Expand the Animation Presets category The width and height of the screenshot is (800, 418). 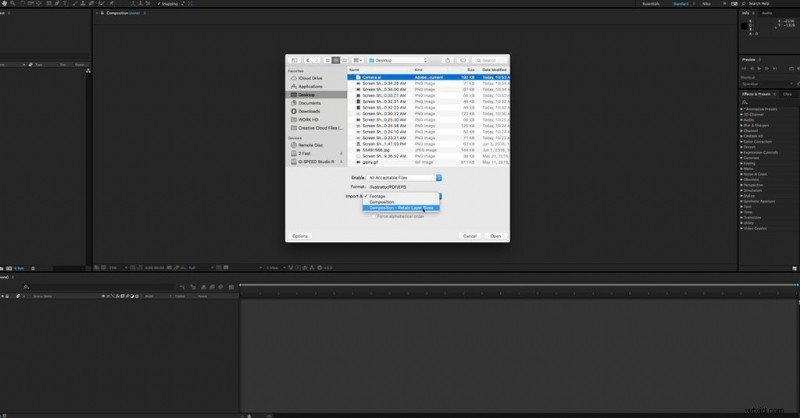pos(742,109)
